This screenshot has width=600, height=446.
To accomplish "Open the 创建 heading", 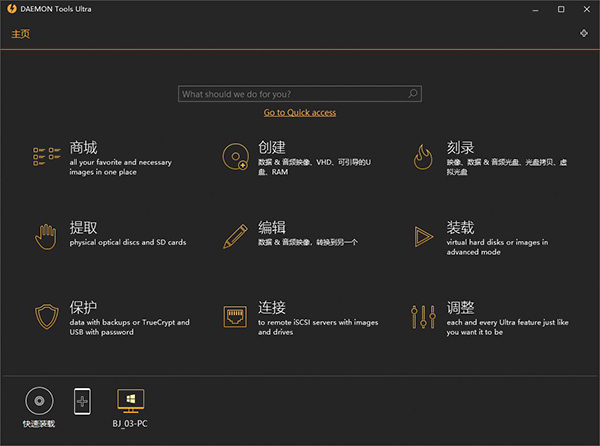I will click(x=272, y=148).
